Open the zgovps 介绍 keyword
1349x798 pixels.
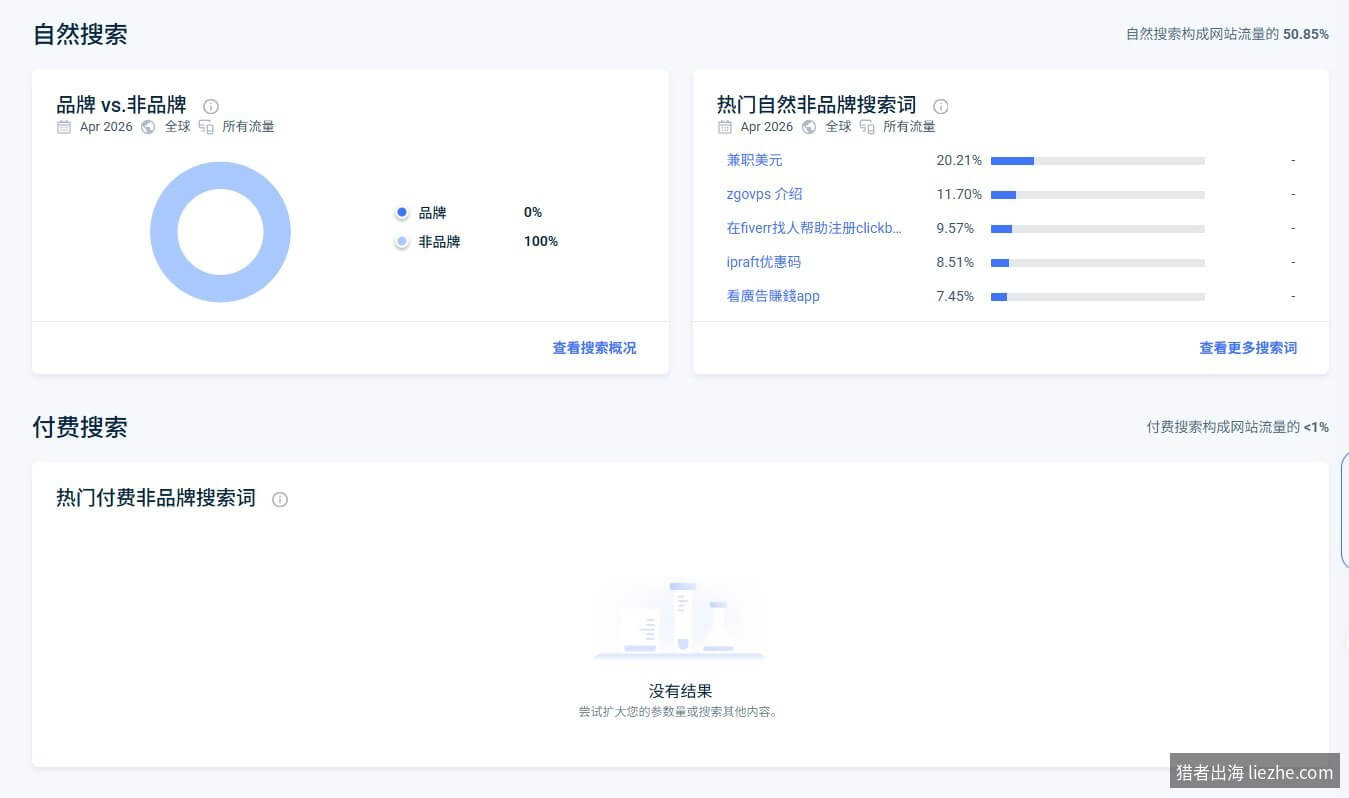(764, 194)
